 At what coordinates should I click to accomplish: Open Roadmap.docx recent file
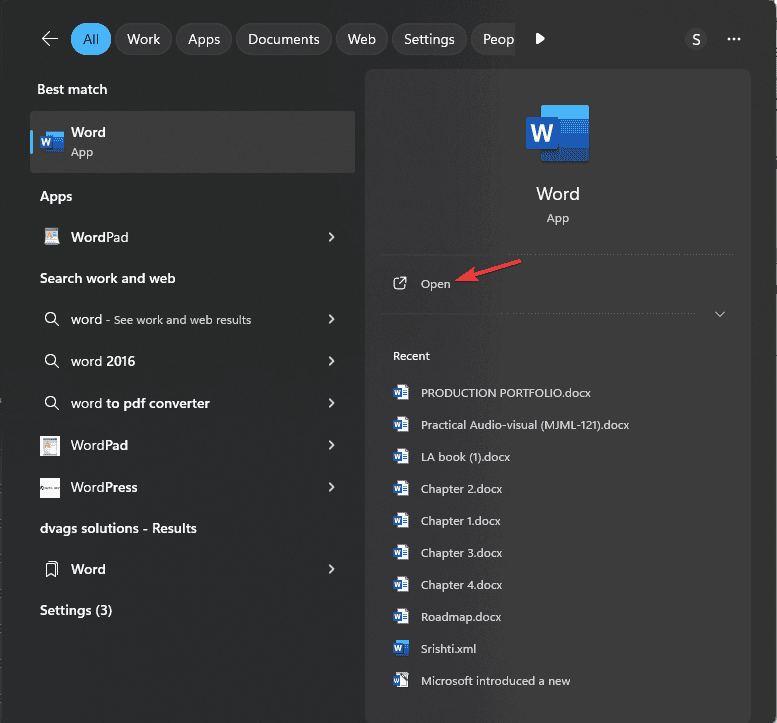pos(461,617)
